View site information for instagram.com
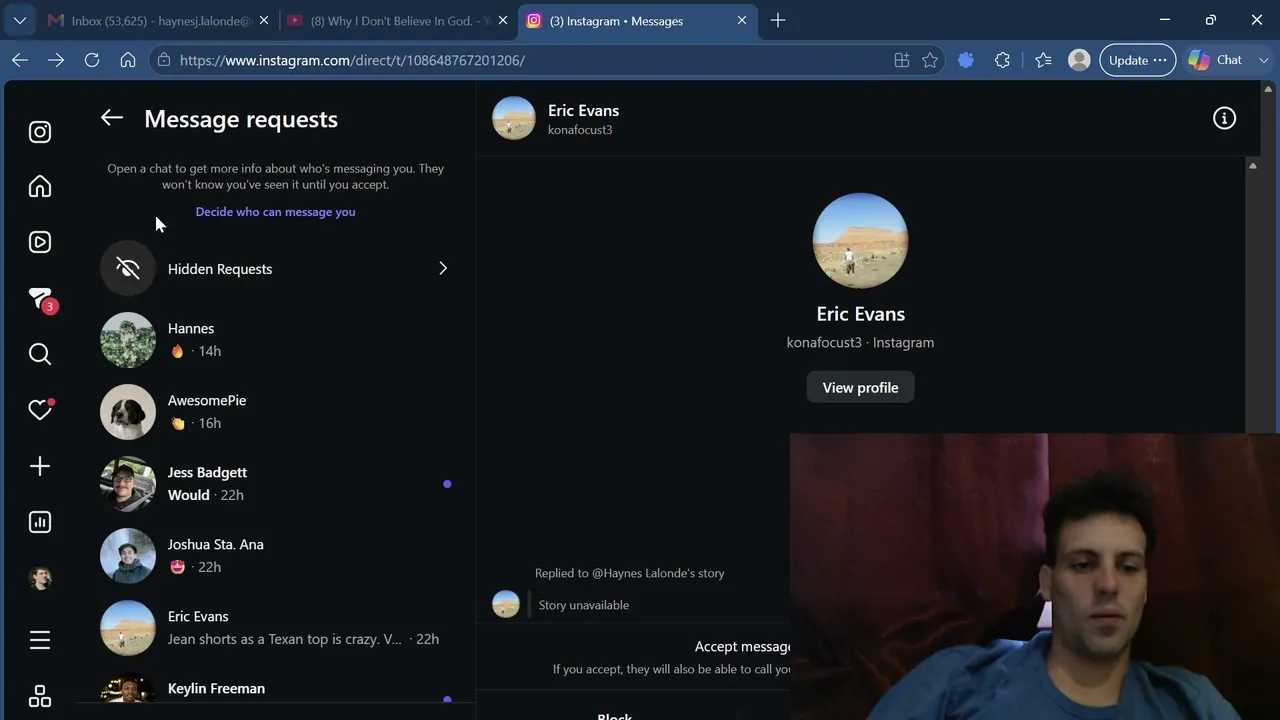 pyautogui.click(x=164, y=60)
